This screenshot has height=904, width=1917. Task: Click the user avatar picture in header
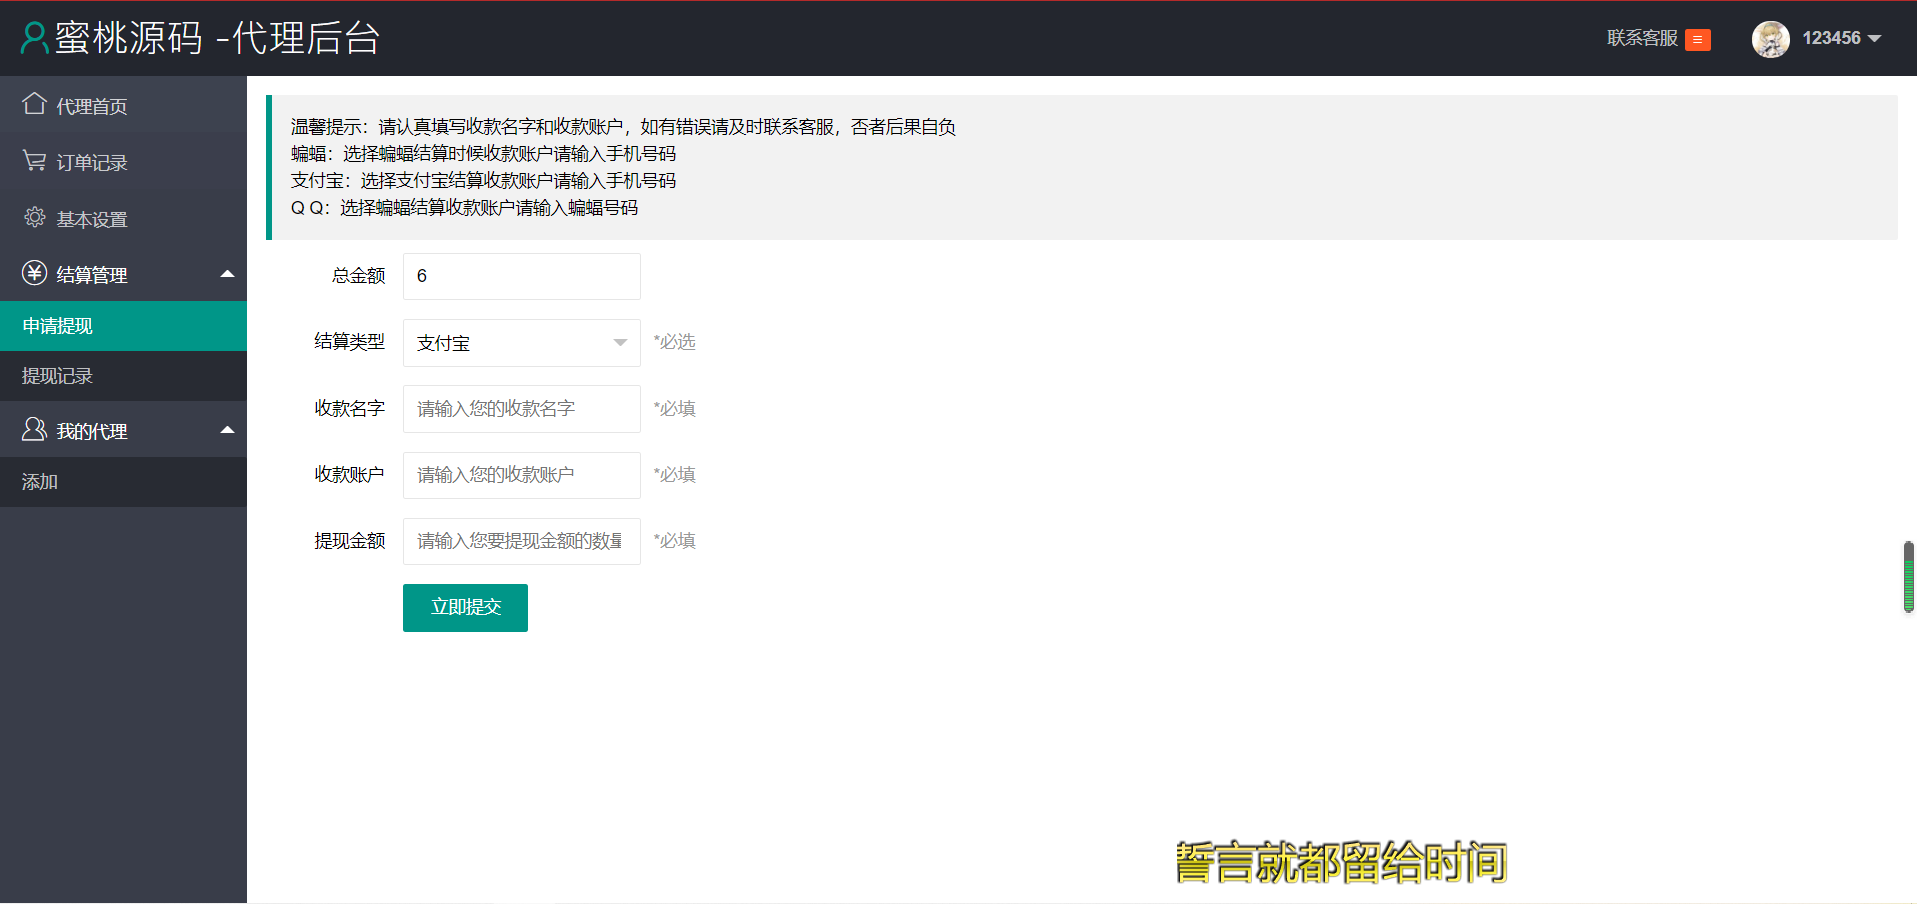[1770, 39]
